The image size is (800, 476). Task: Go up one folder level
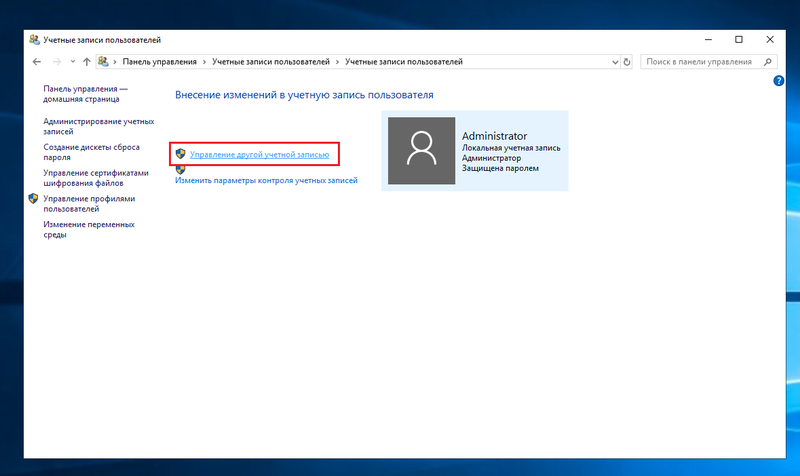pos(87,62)
